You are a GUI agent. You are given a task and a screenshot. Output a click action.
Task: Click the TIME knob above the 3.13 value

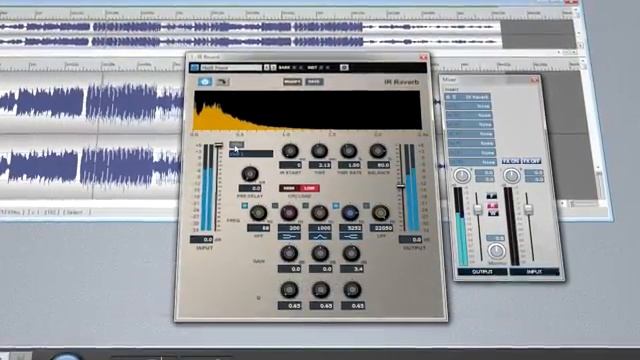click(320, 151)
